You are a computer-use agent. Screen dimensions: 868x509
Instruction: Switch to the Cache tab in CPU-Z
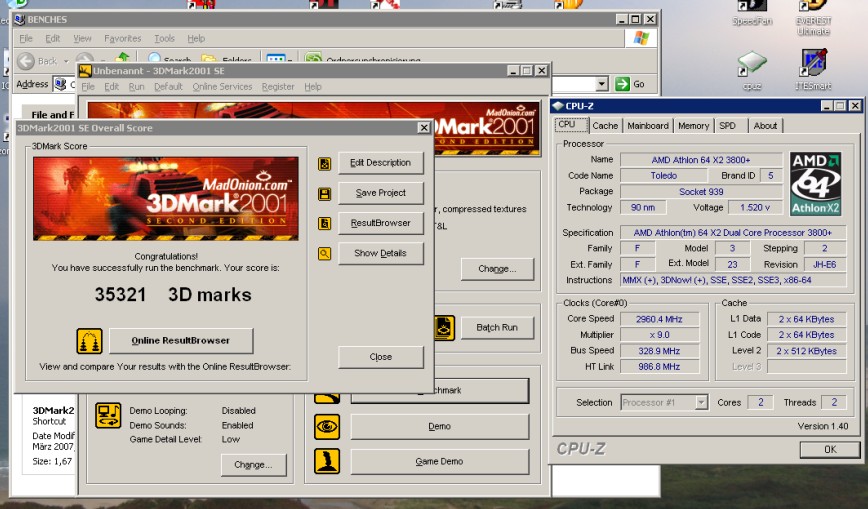coord(605,126)
